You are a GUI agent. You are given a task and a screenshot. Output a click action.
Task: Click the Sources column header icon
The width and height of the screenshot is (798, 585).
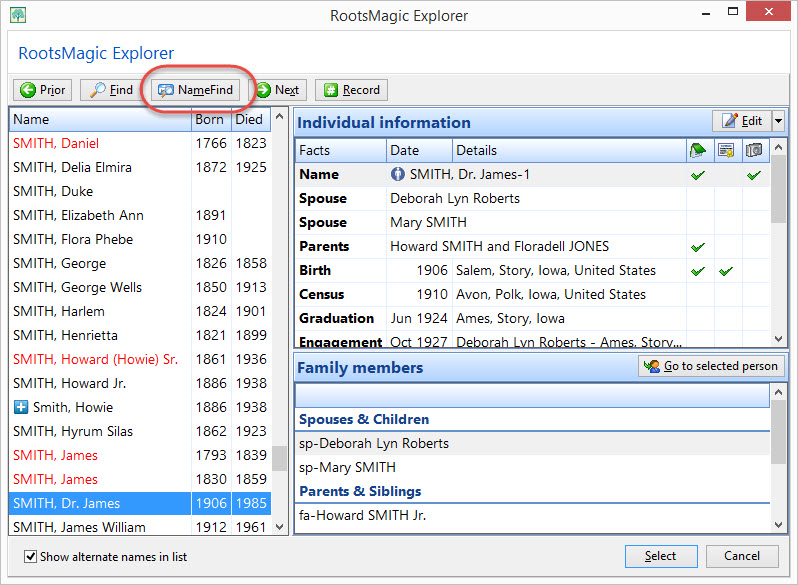(726, 150)
